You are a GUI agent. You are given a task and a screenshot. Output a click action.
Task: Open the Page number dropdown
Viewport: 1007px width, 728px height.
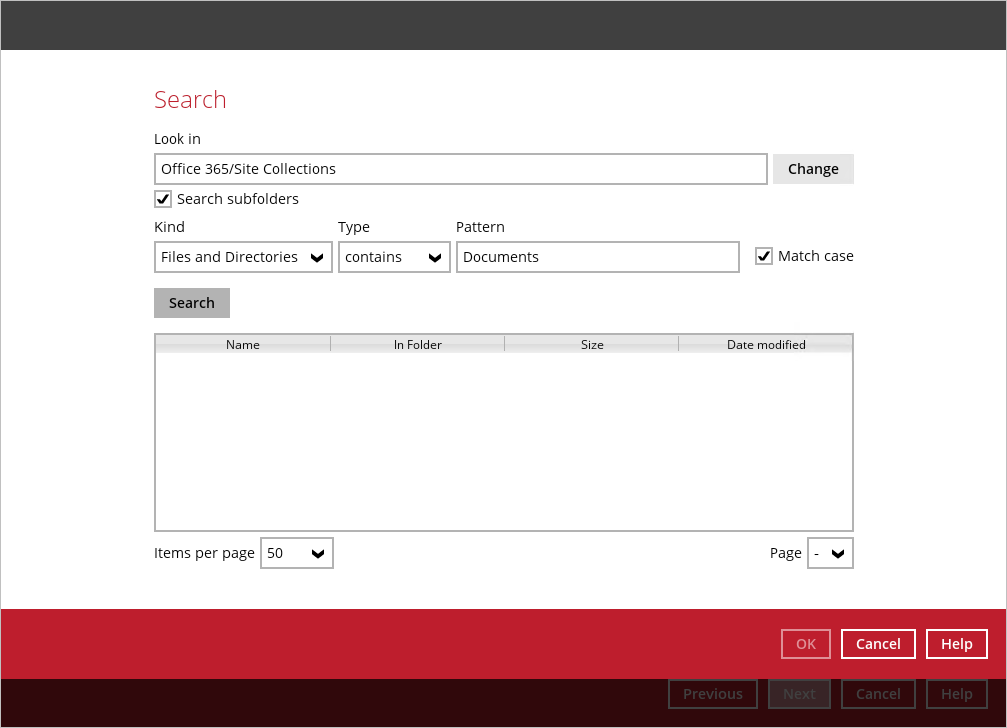point(830,553)
